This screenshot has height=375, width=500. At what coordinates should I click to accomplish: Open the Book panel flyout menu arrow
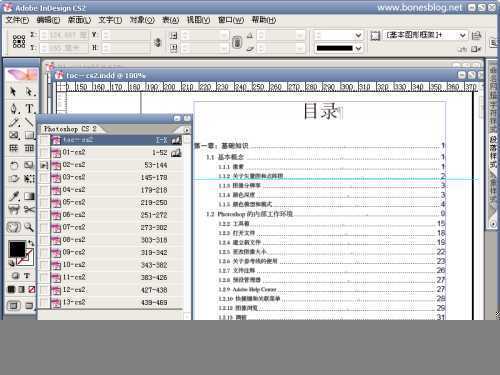pos(186,130)
